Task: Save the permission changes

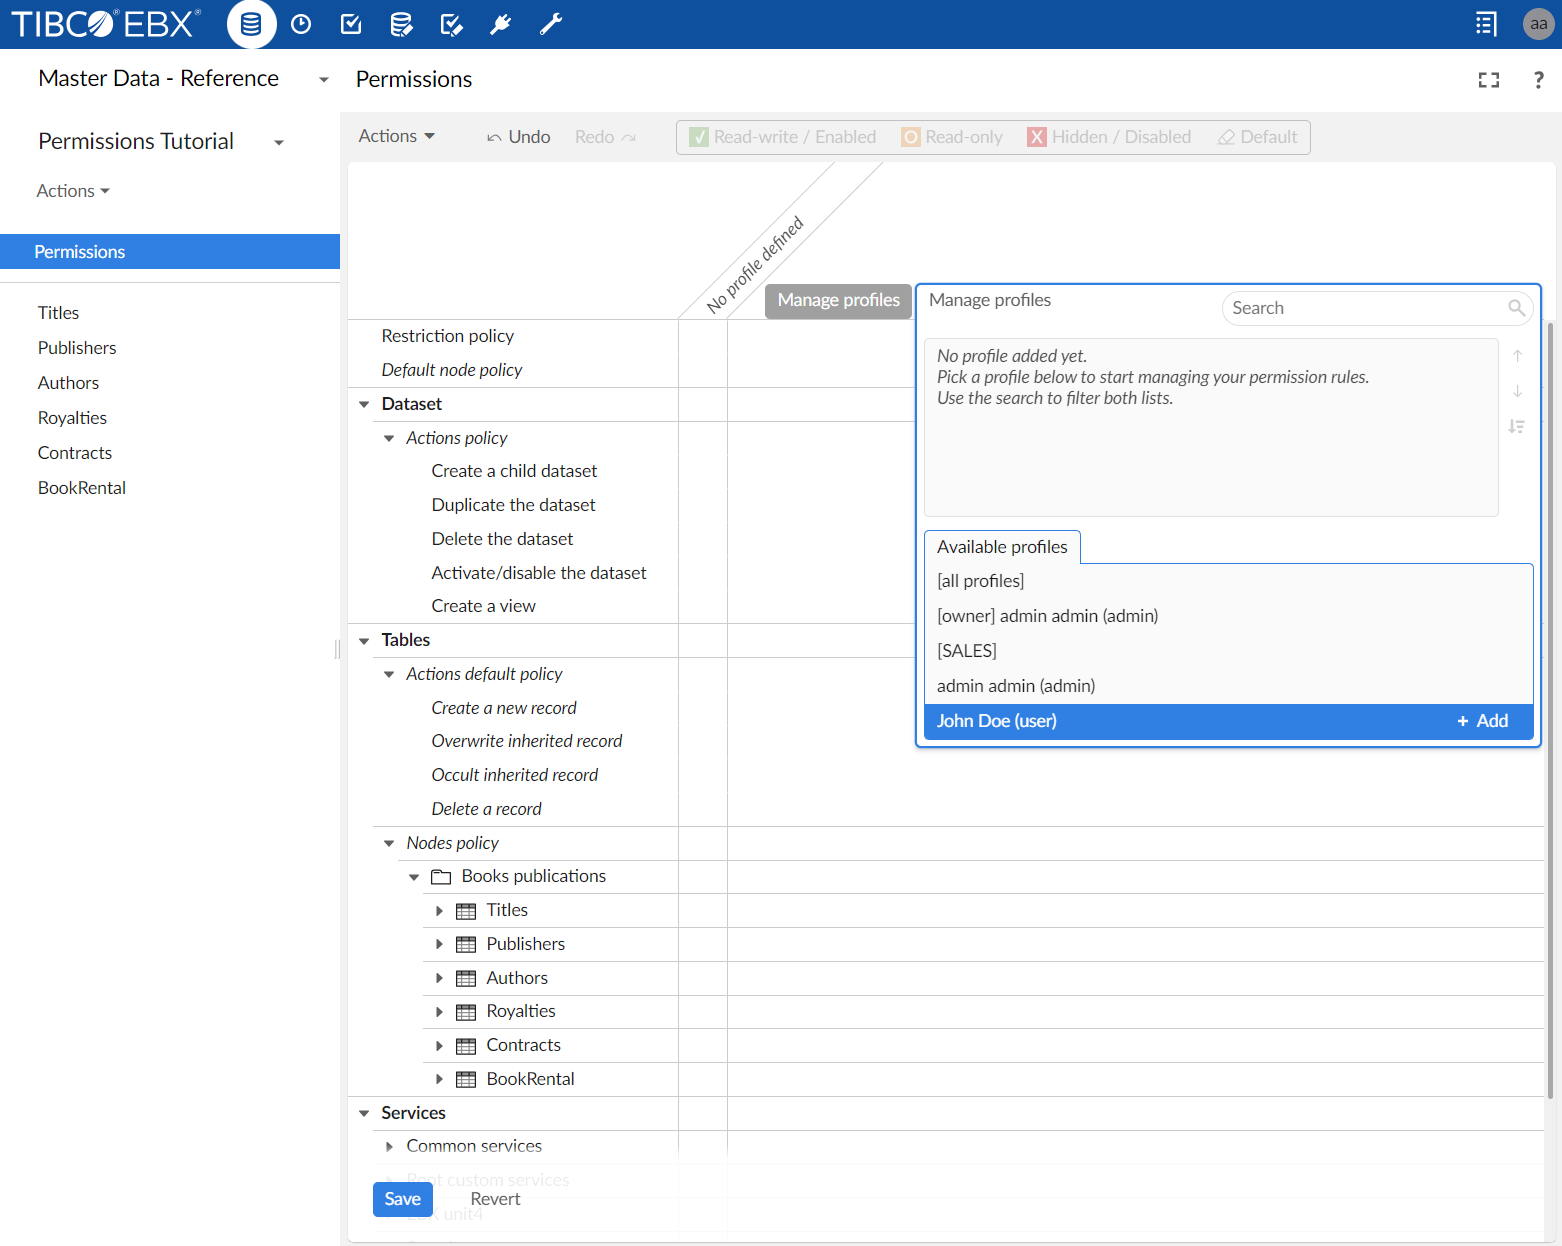Action: (x=402, y=1199)
